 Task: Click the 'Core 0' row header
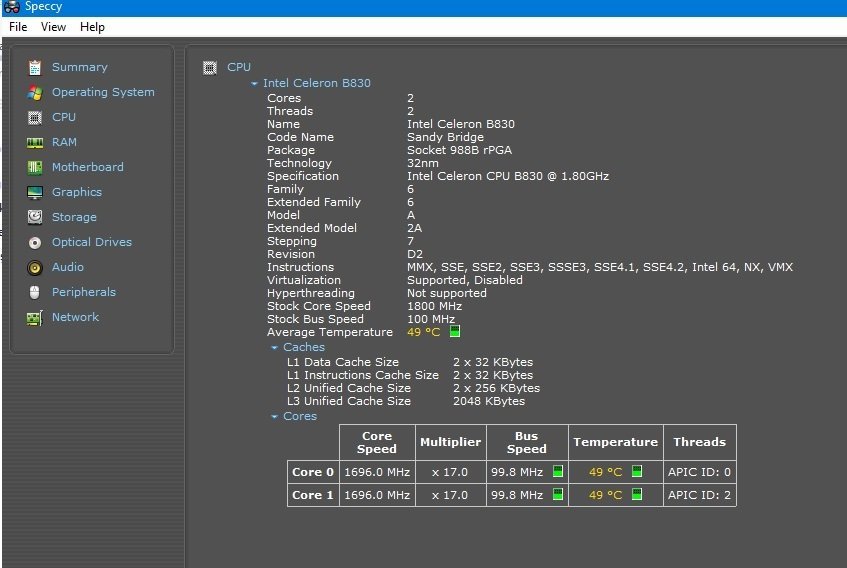point(313,472)
